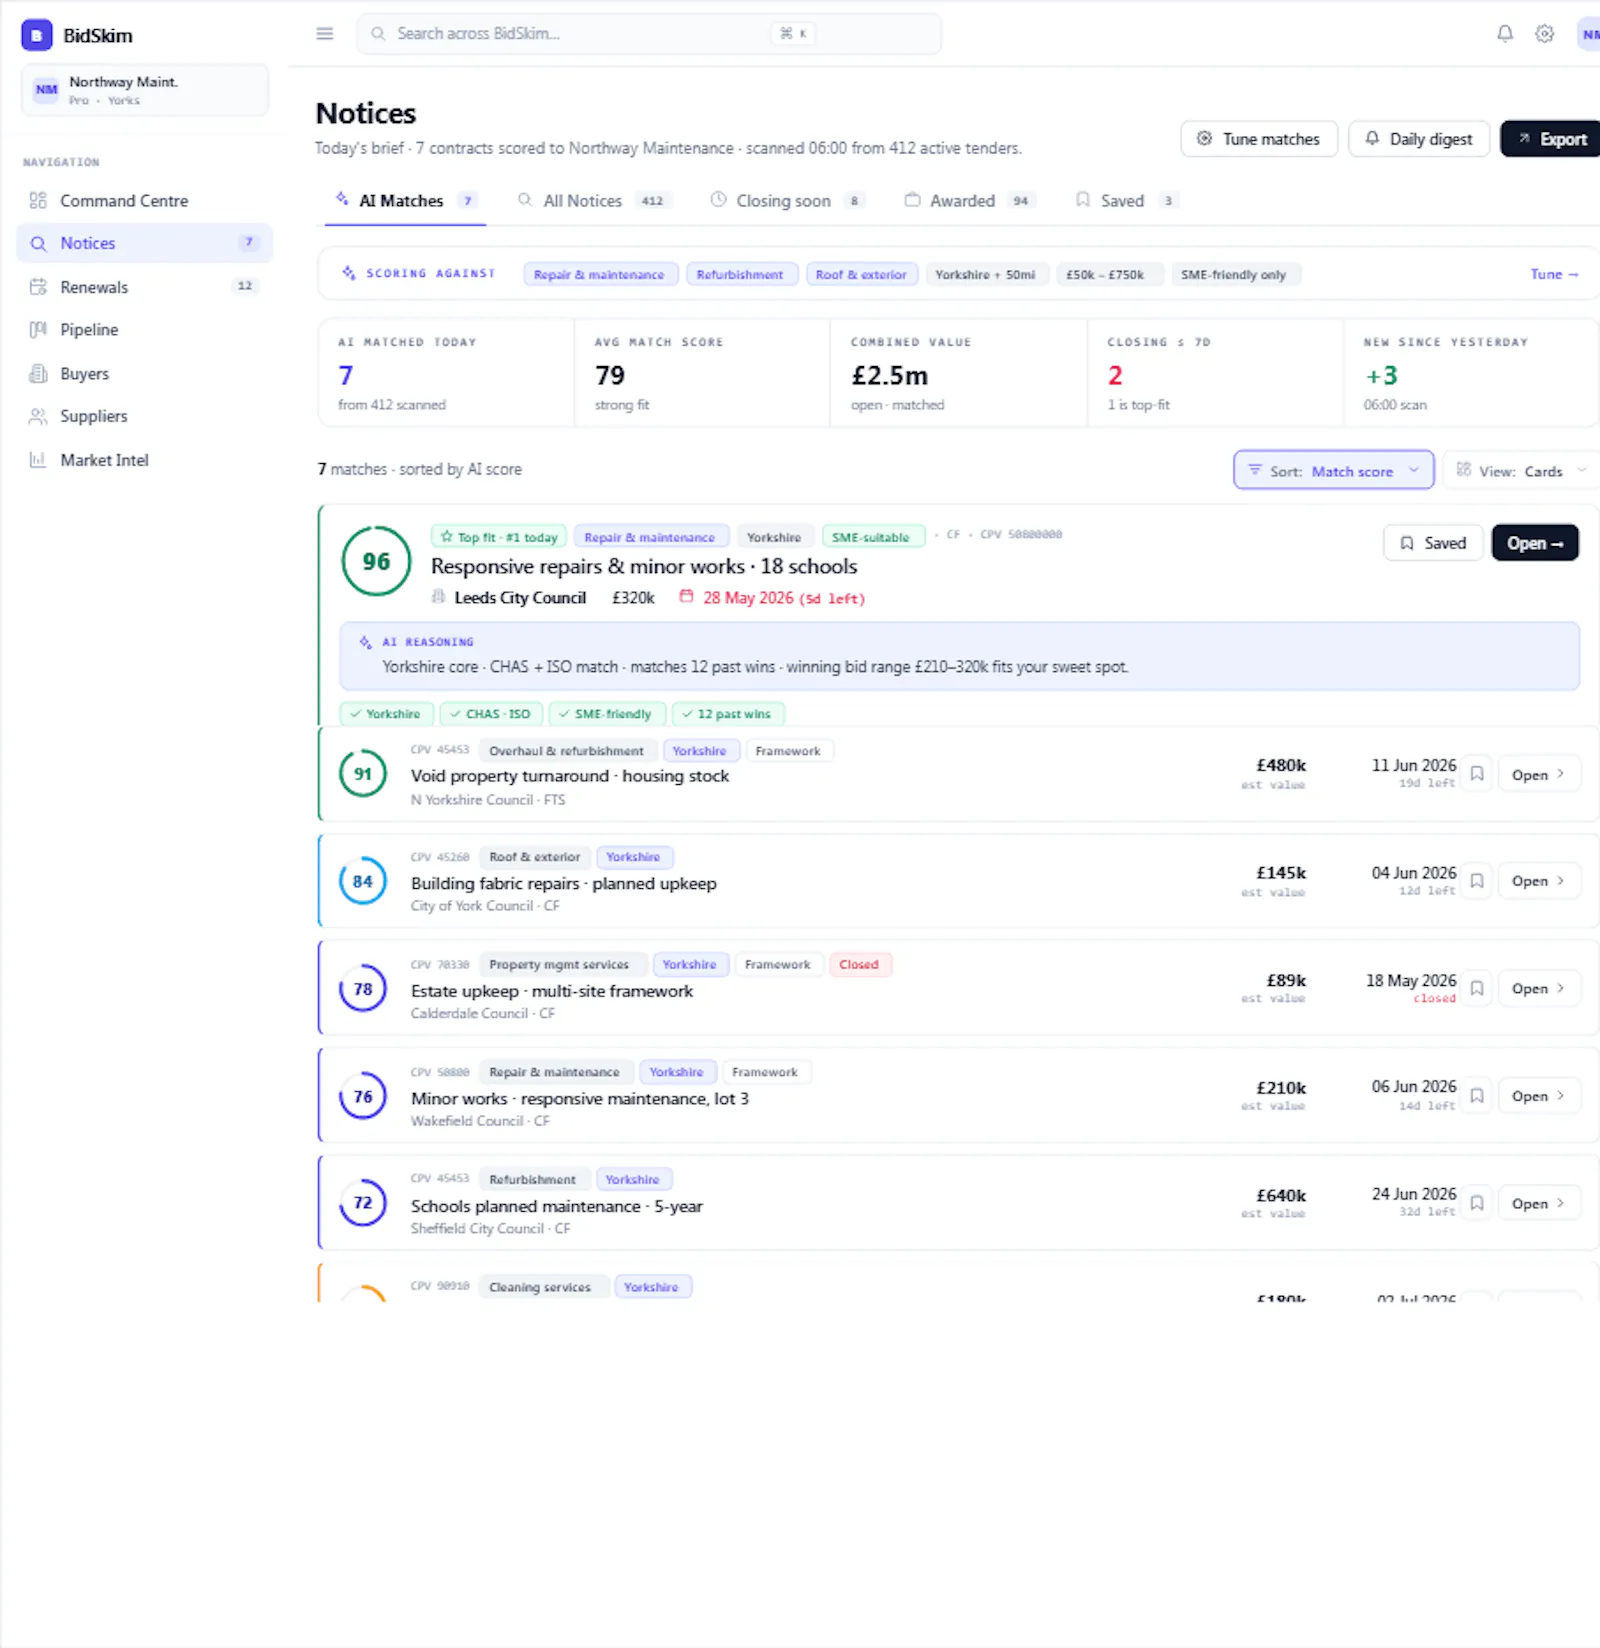Image resolution: width=1600 pixels, height=1648 pixels.
Task: Click the 91 match score ring
Action: point(363,773)
